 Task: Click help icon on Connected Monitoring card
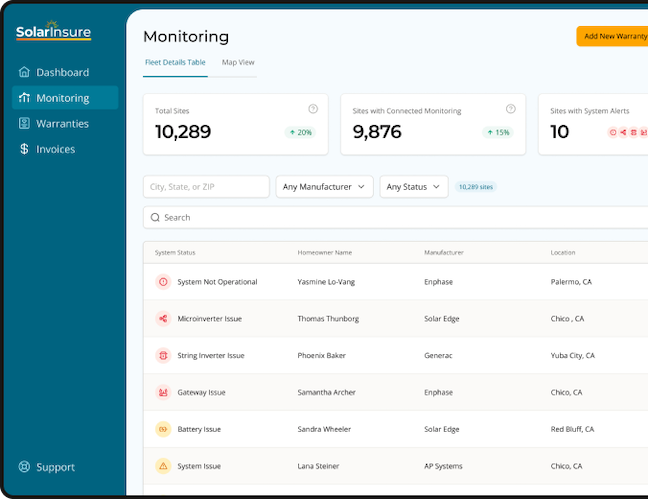pyautogui.click(x=511, y=109)
